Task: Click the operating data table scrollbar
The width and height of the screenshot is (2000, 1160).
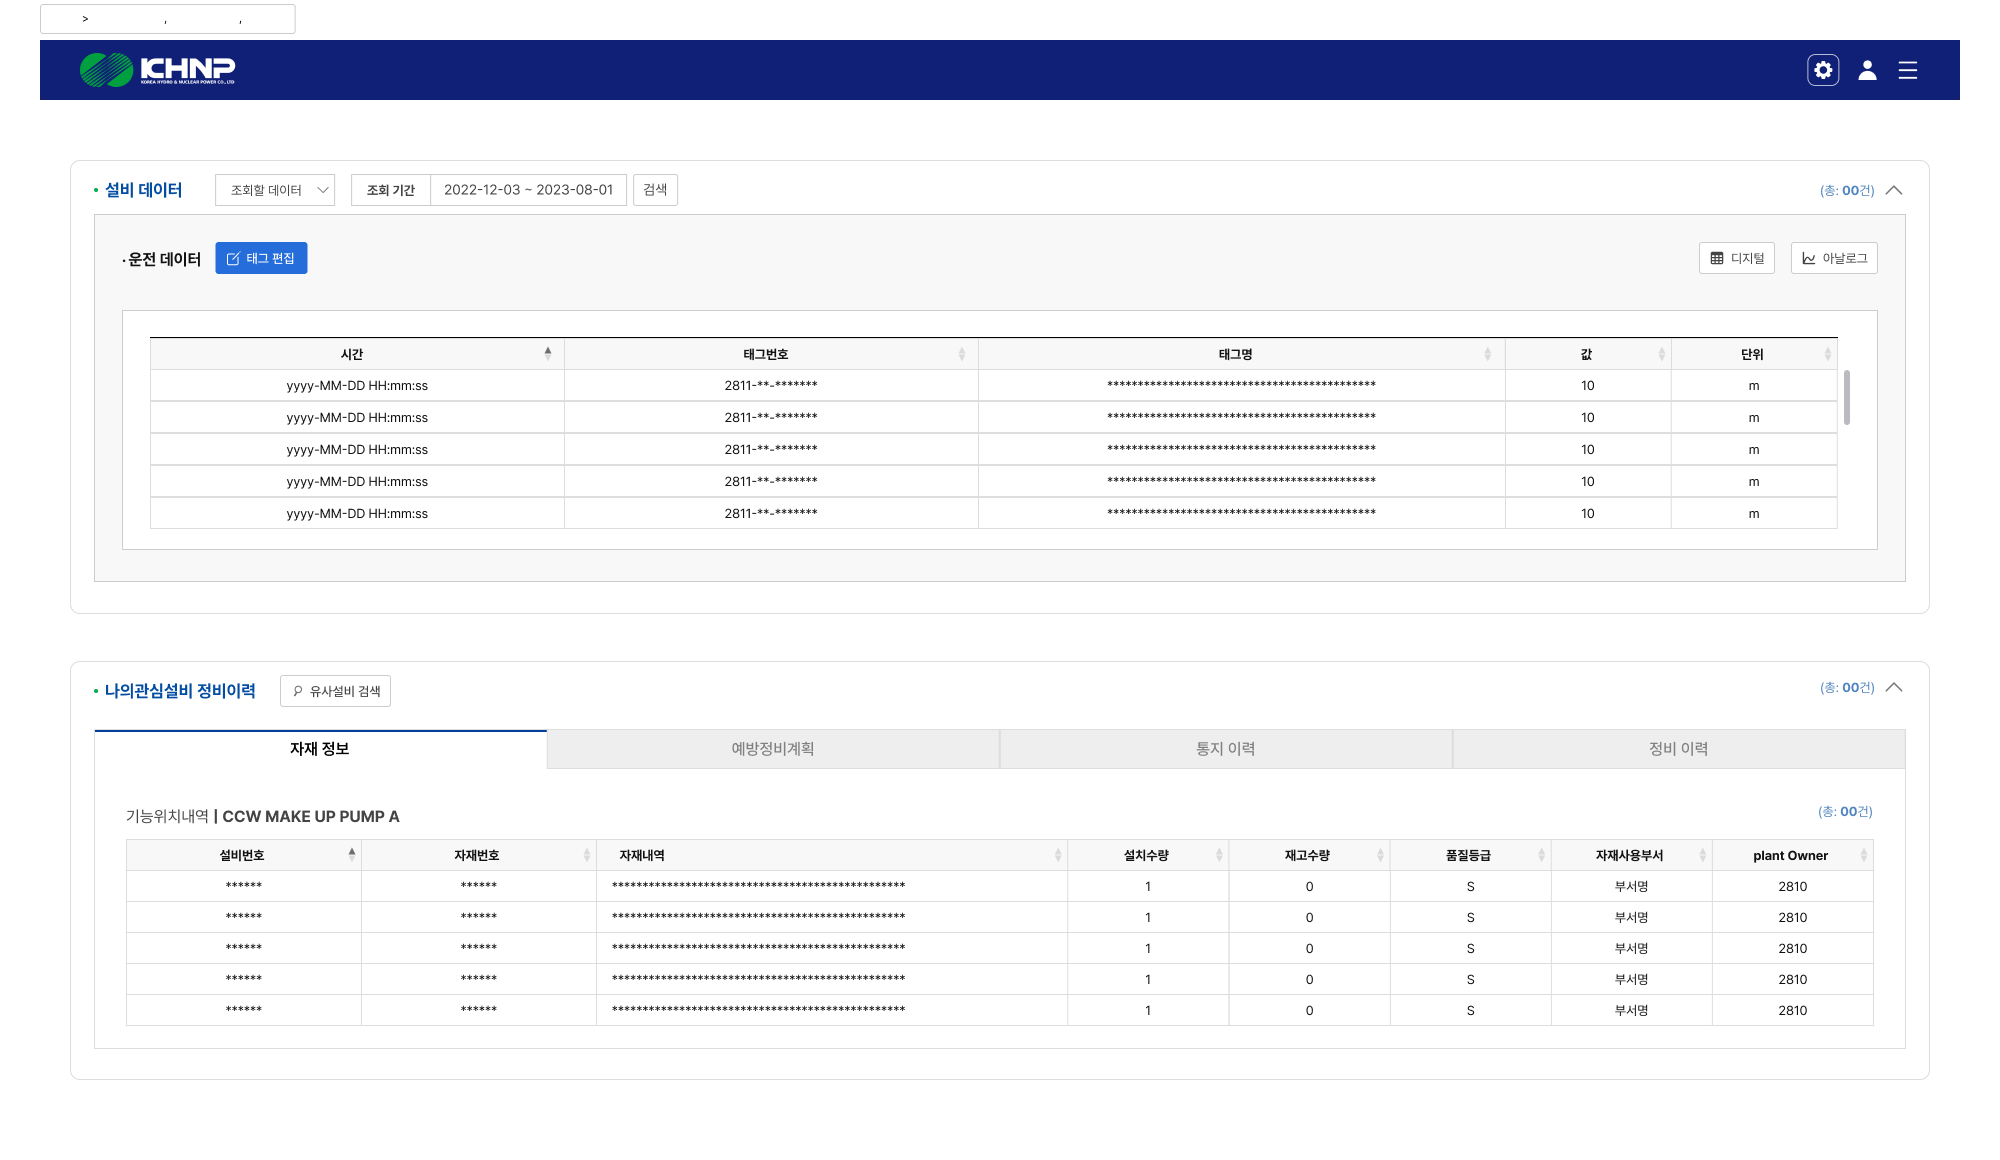Action: 1847,397
